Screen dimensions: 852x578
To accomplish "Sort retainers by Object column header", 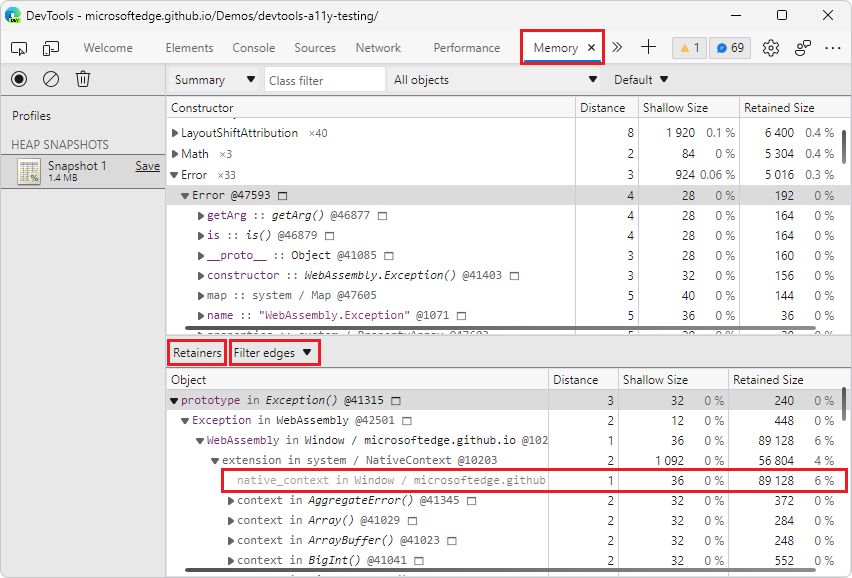I will [358, 380].
